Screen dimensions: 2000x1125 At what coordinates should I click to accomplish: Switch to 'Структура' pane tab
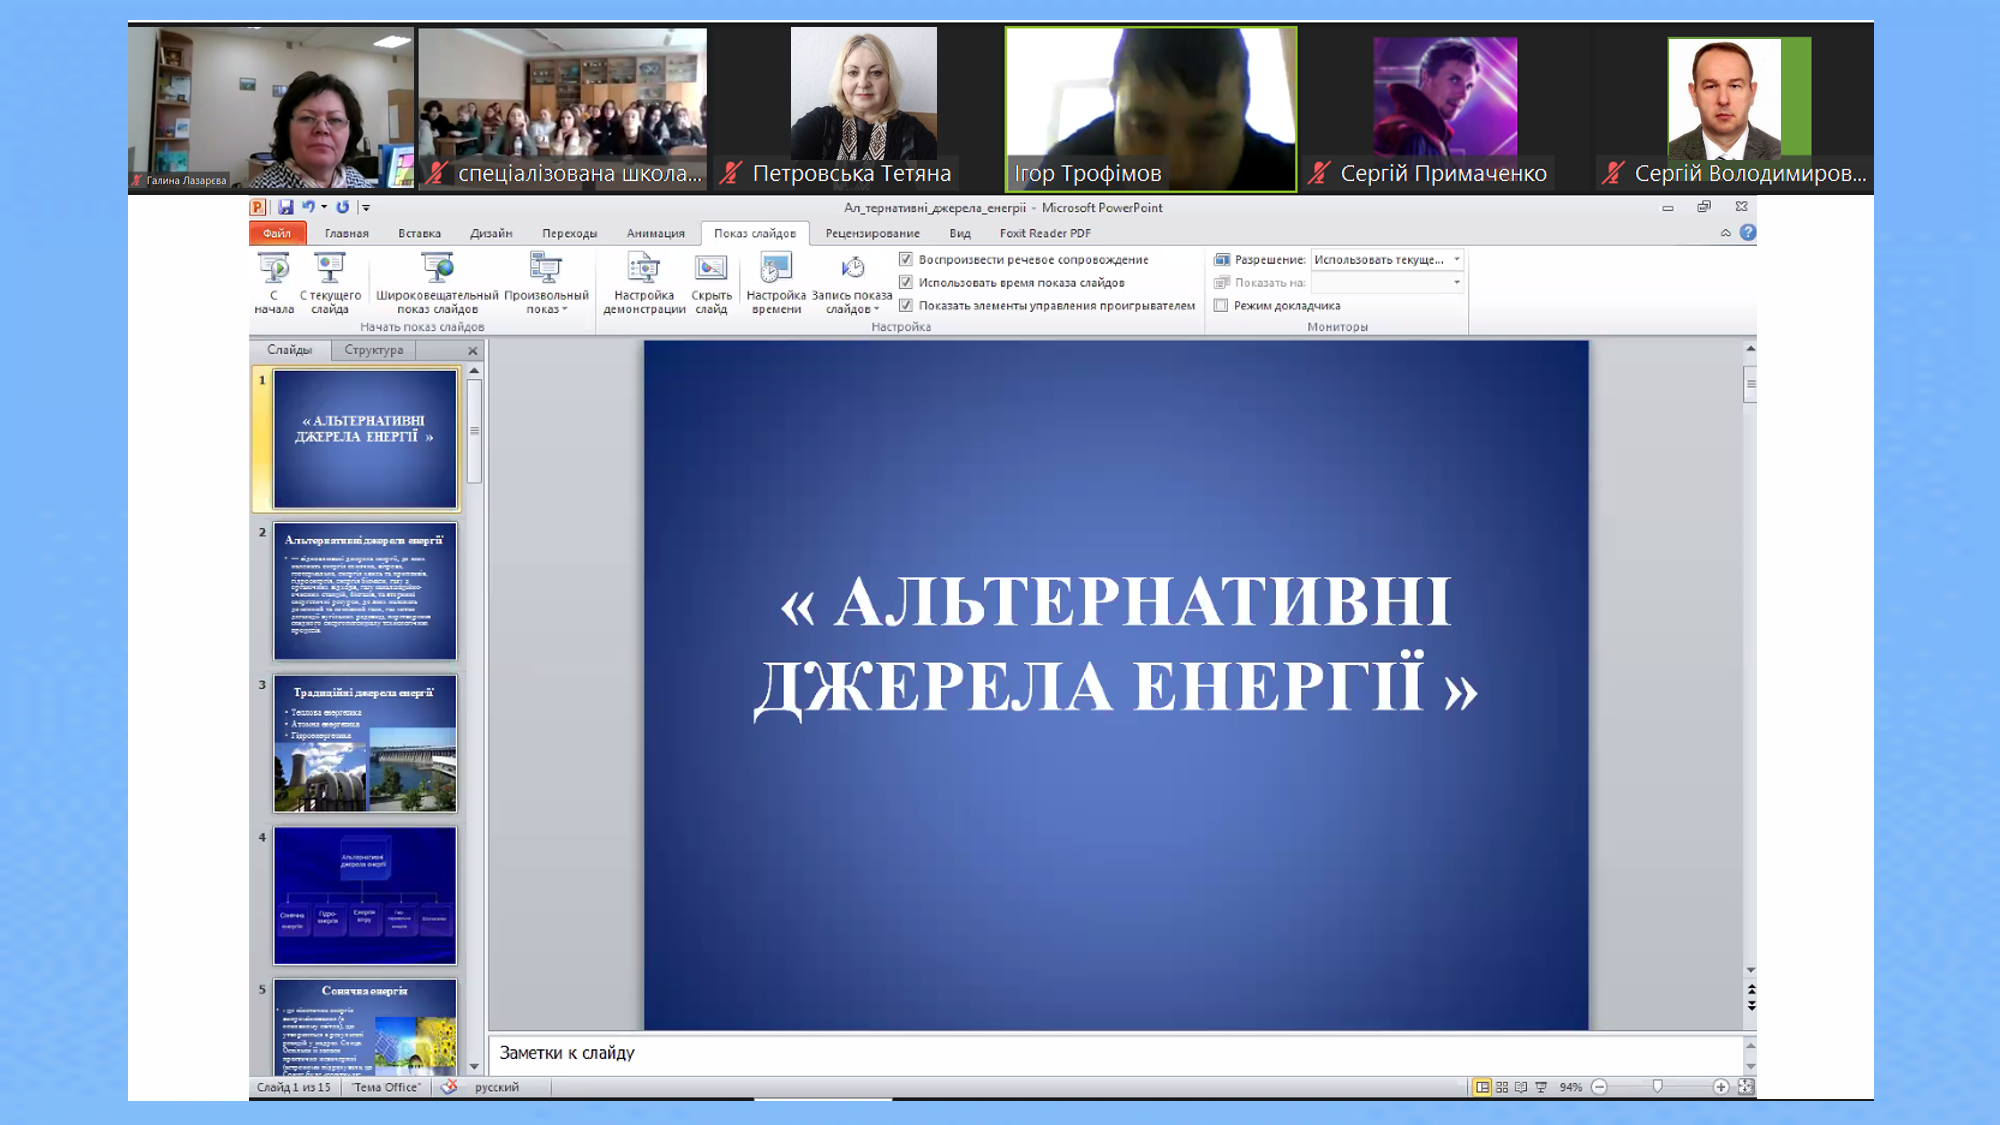pos(374,350)
